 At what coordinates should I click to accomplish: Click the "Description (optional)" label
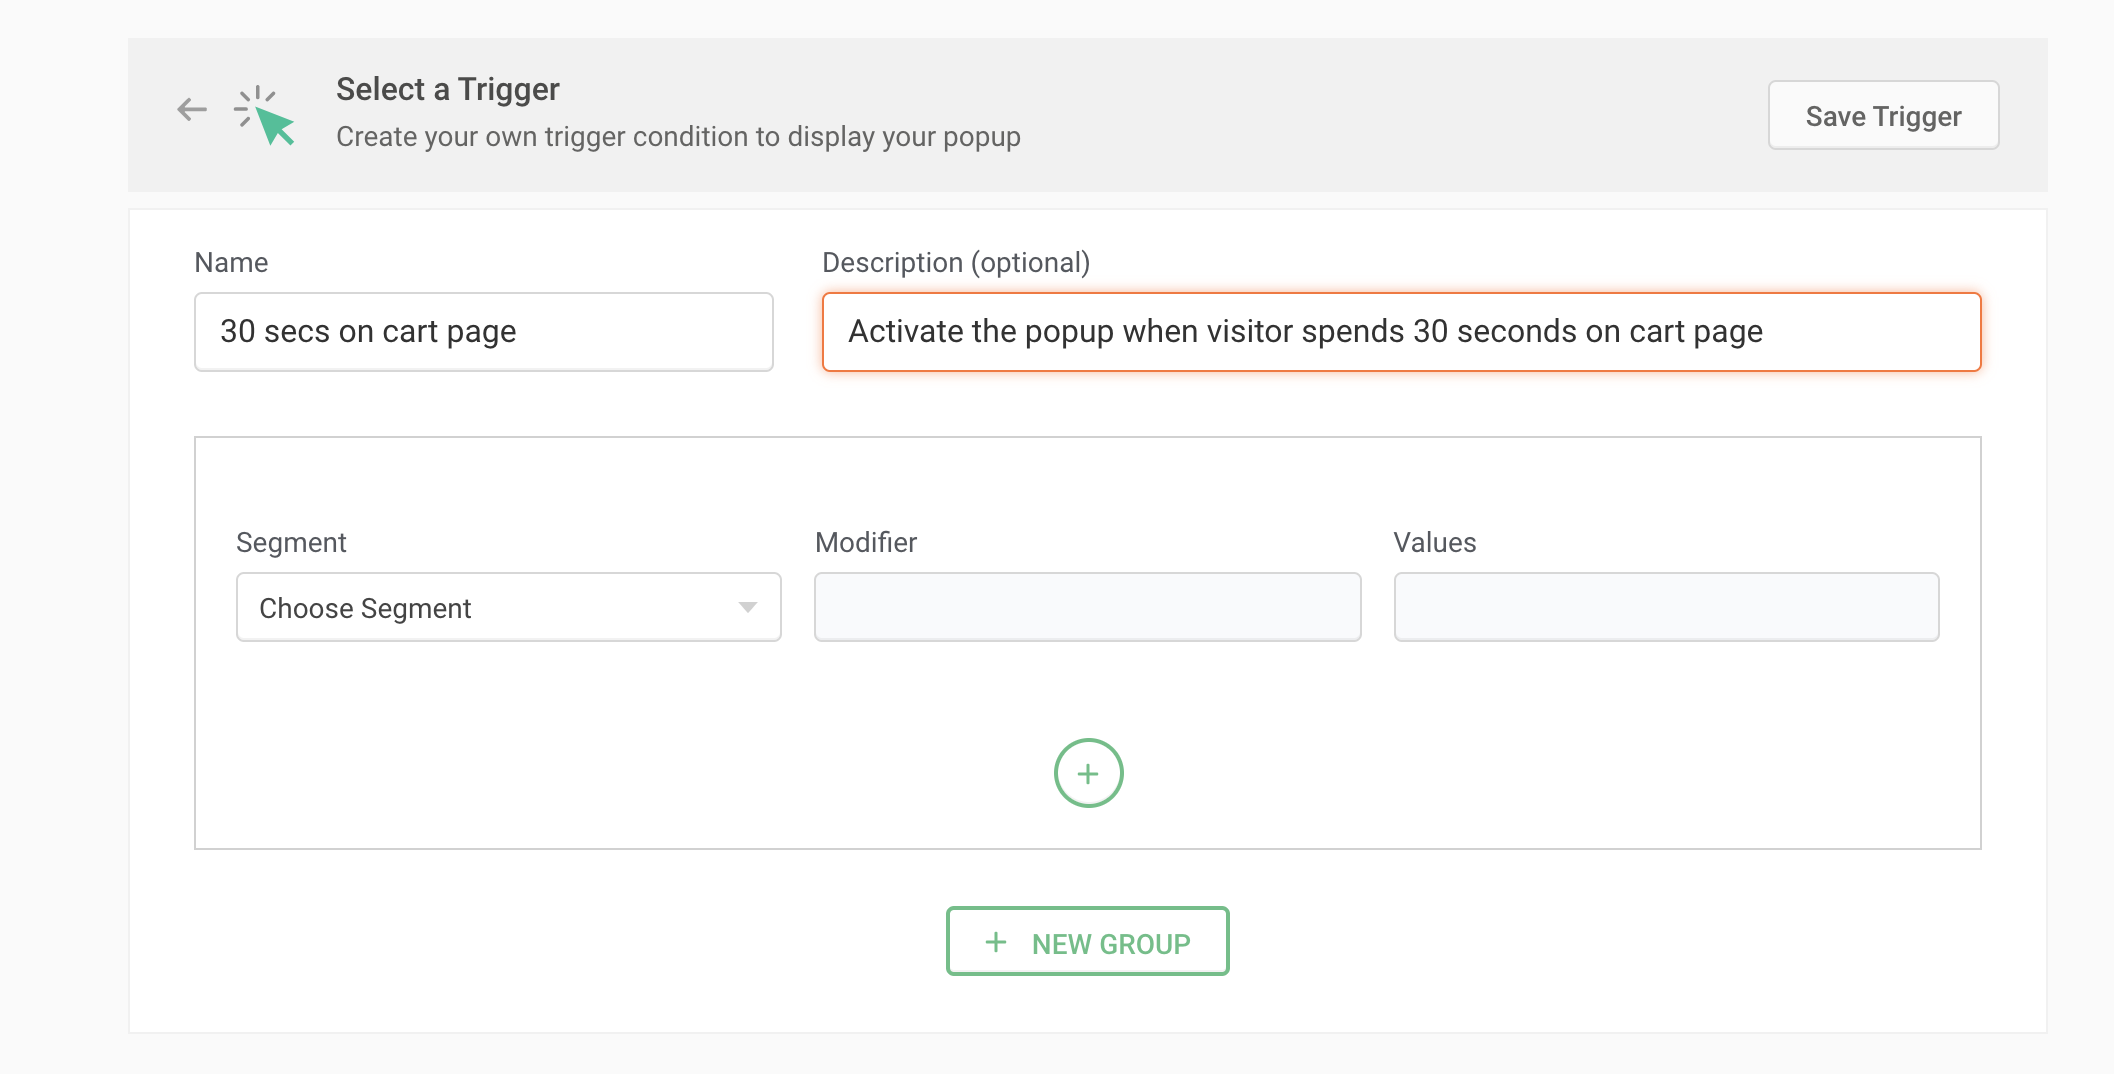click(955, 262)
